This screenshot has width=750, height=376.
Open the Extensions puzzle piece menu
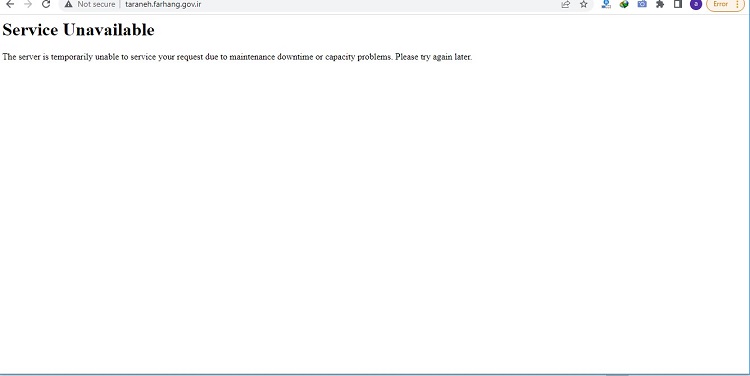pos(660,4)
